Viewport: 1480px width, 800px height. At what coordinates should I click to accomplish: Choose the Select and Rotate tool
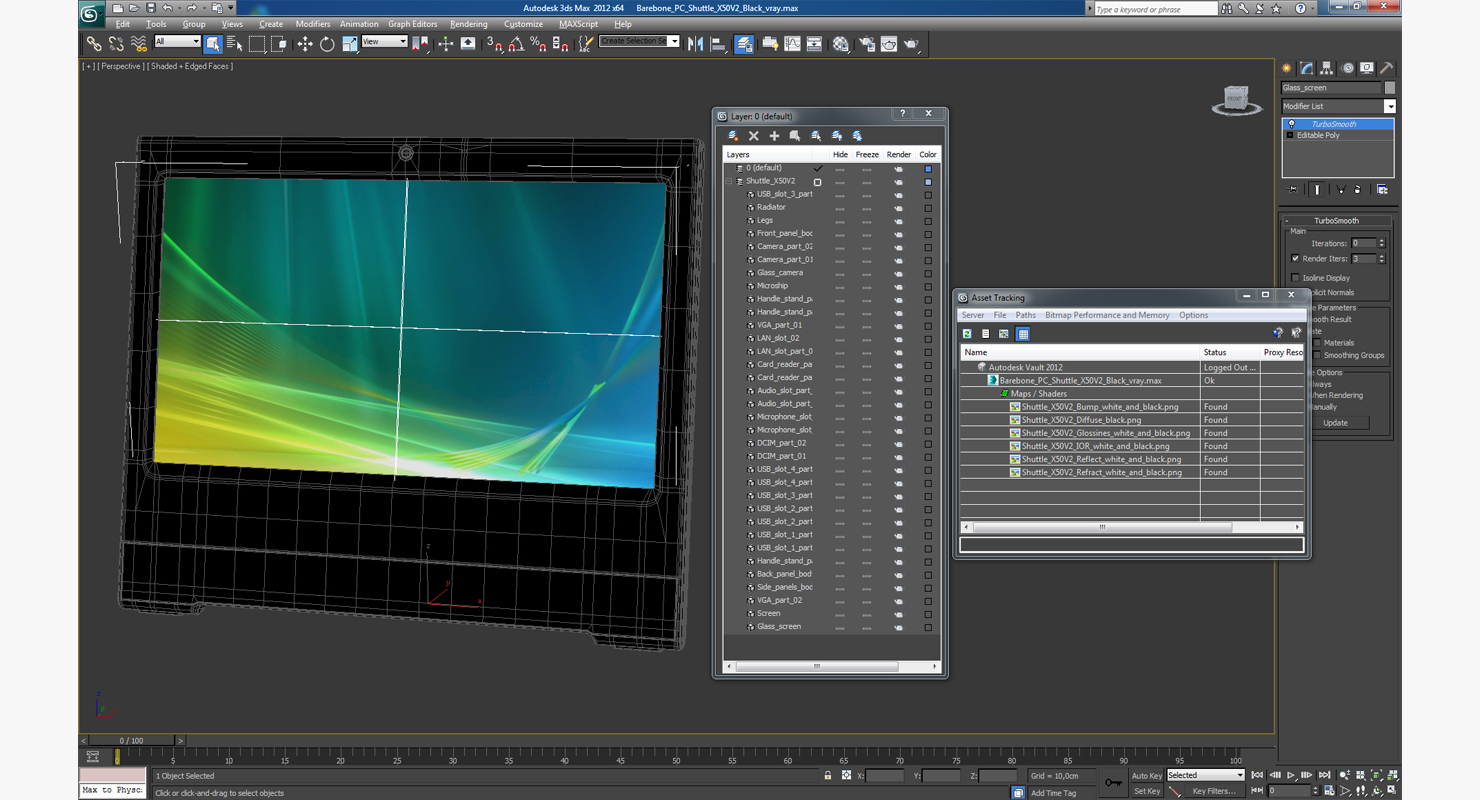[x=327, y=44]
